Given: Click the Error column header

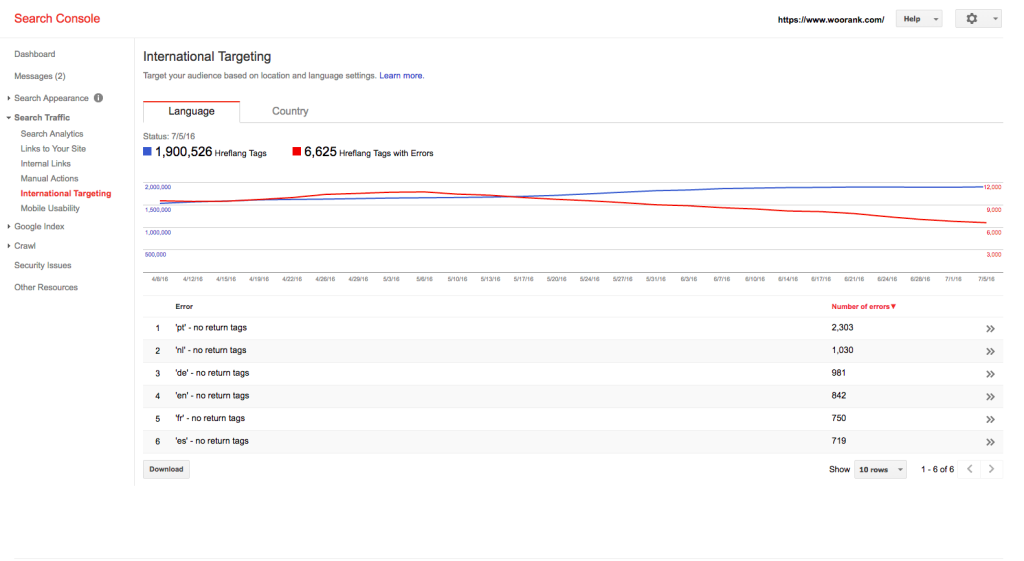Looking at the screenshot, I should pyautogui.click(x=184, y=306).
